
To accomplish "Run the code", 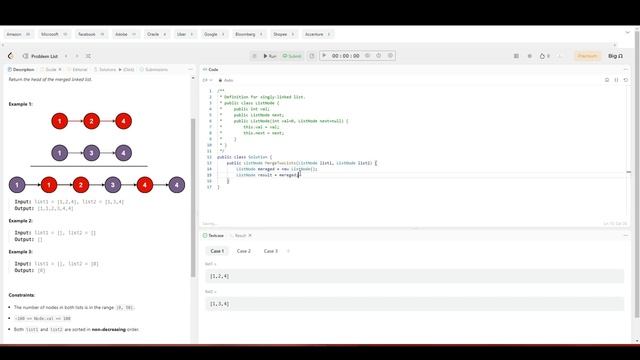I will pos(270,56).
